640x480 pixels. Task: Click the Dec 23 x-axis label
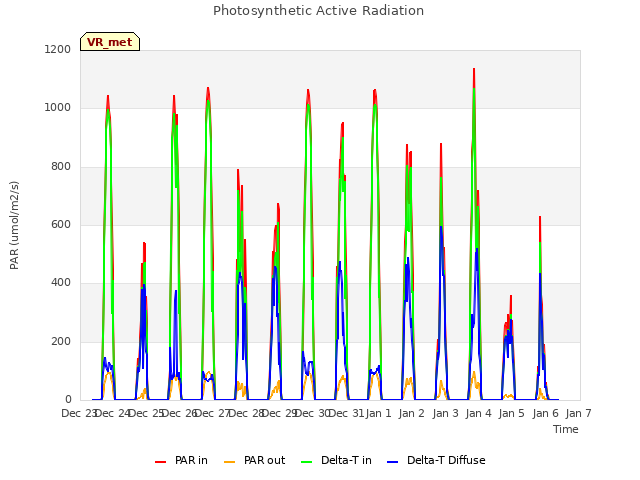80,413
